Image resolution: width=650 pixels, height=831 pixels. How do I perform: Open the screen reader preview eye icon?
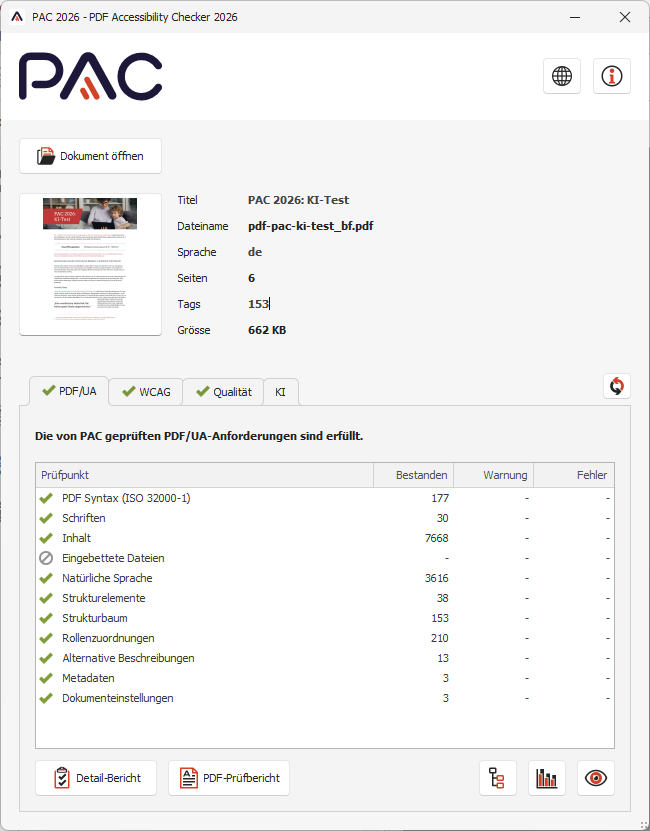click(596, 778)
